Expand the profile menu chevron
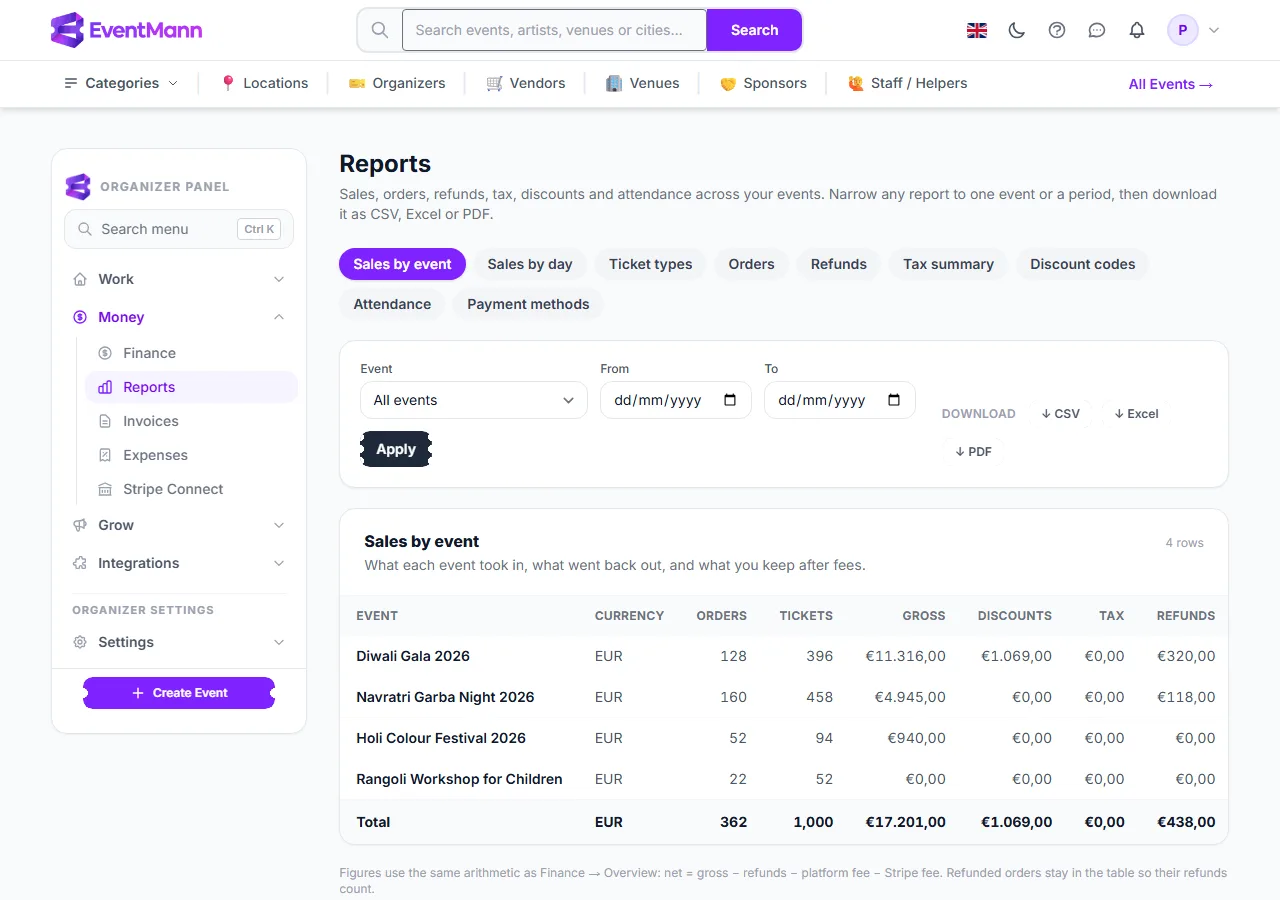 pos(1214,30)
